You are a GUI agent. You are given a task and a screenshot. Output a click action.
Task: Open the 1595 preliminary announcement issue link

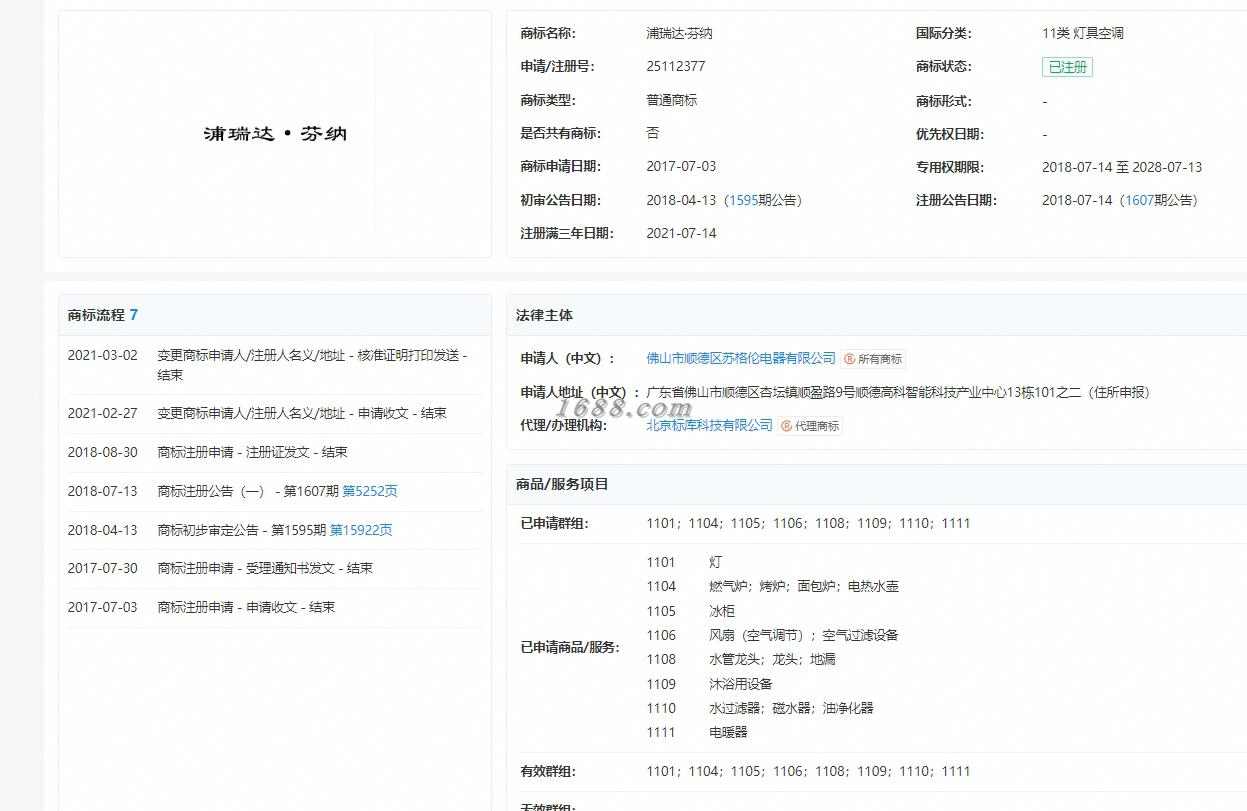coord(743,200)
